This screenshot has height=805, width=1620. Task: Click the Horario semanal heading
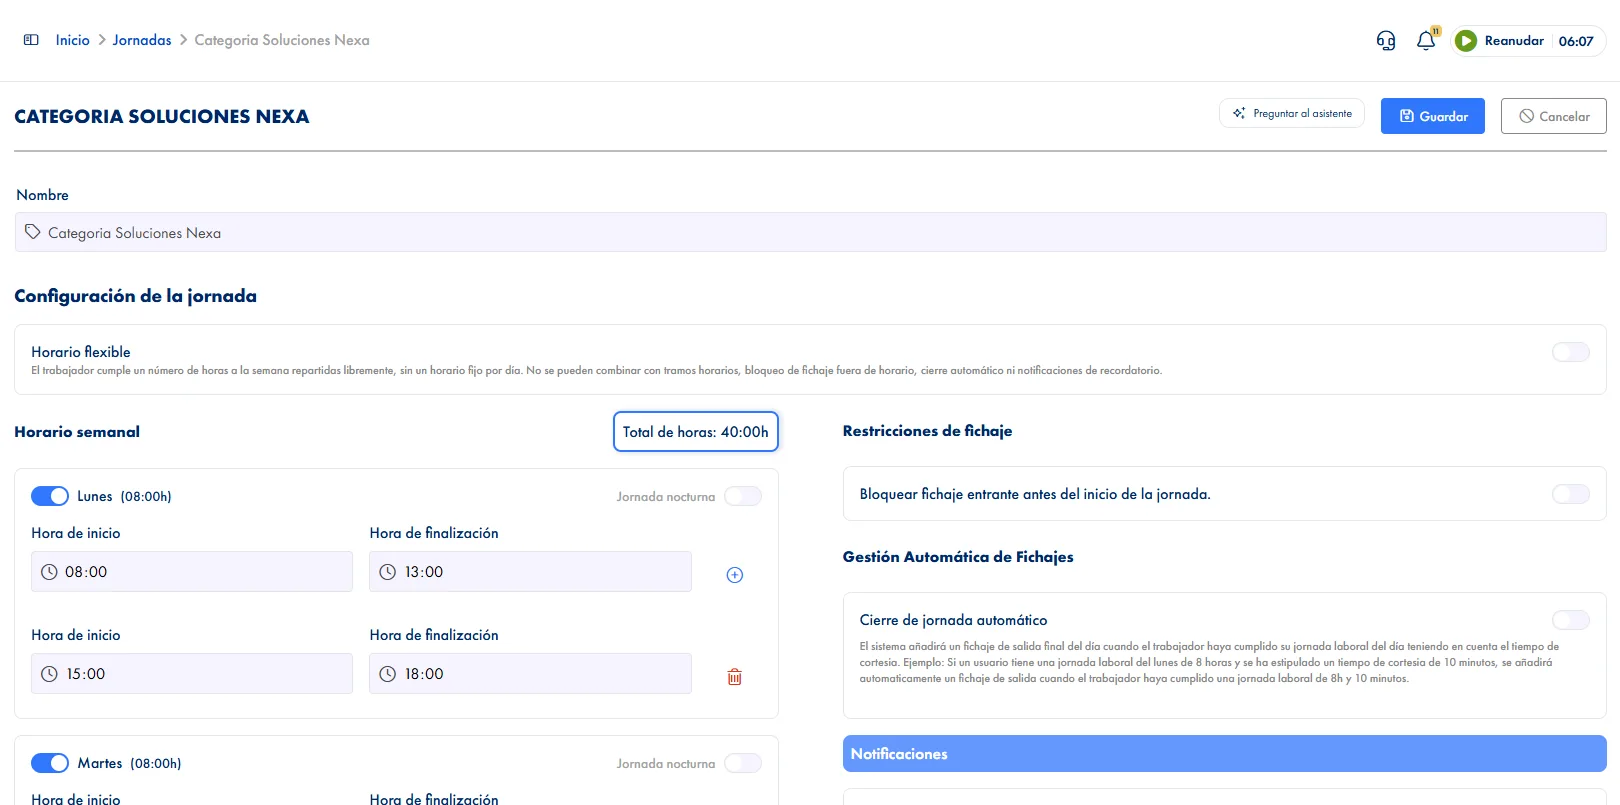coord(77,432)
